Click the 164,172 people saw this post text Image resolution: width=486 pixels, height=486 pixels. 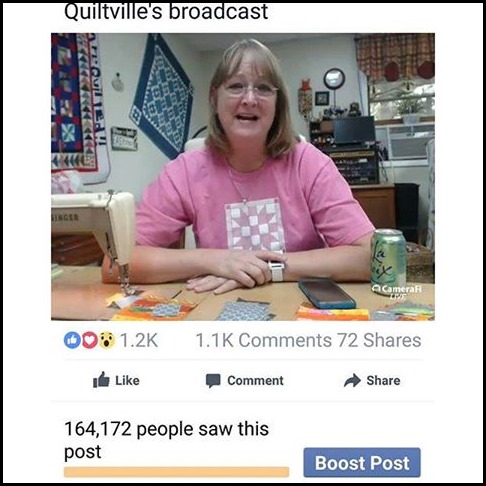point(166,440)
